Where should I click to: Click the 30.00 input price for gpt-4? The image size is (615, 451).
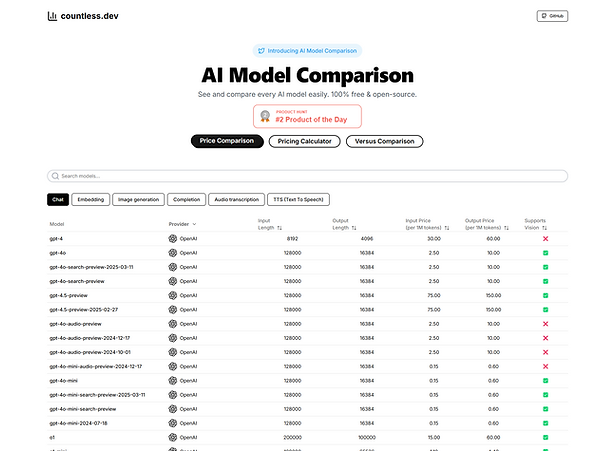[434, 239]
